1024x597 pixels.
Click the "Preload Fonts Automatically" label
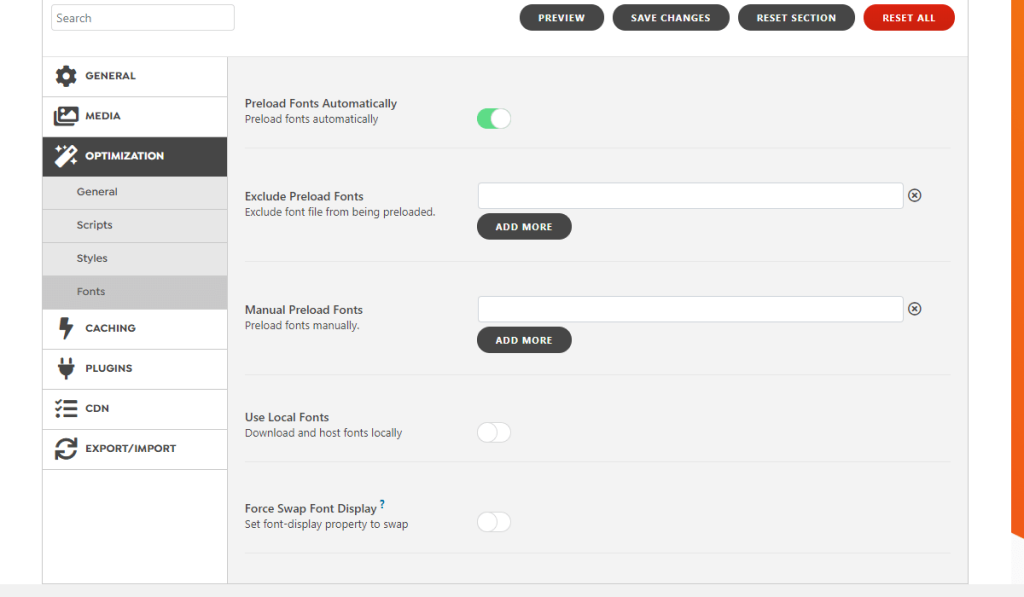[x=321, y=103]
